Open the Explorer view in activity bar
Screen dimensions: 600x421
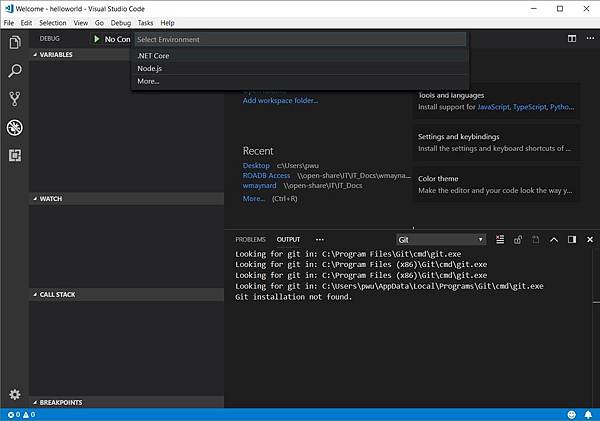point(15,42)
